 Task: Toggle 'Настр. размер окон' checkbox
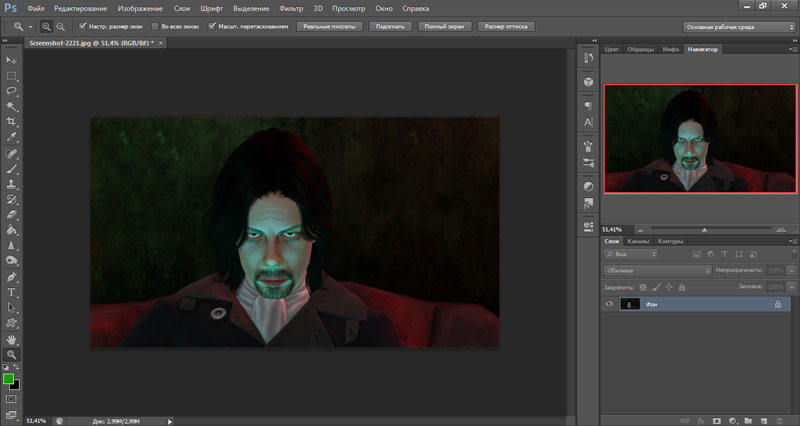coord(82,27)
